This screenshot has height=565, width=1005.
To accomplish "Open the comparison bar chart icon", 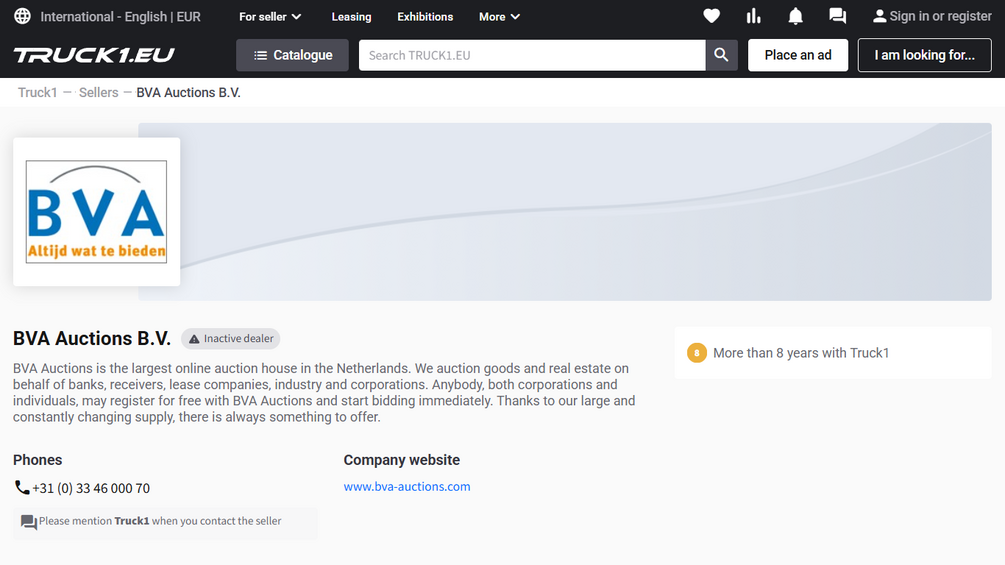I will coord(754,16).
